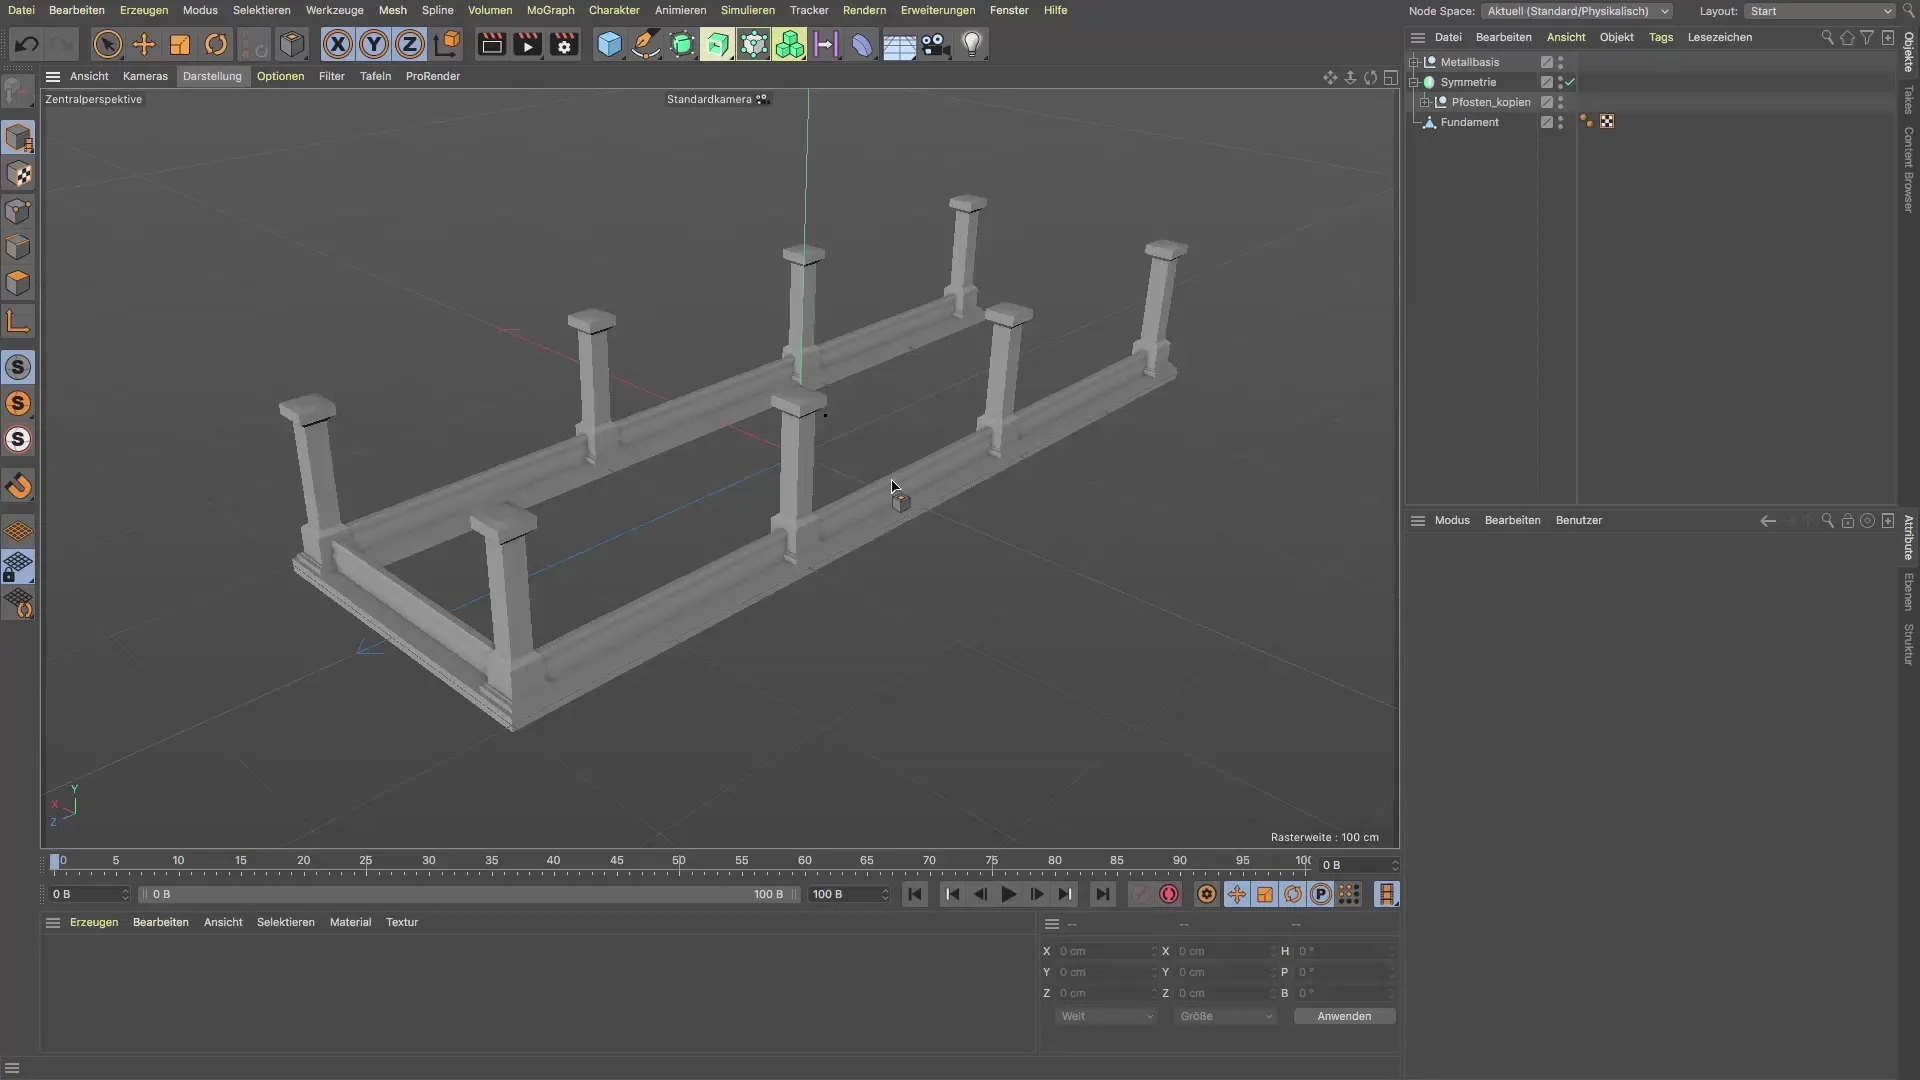Enable Axis mode L icon

click(x=18, y=320)
